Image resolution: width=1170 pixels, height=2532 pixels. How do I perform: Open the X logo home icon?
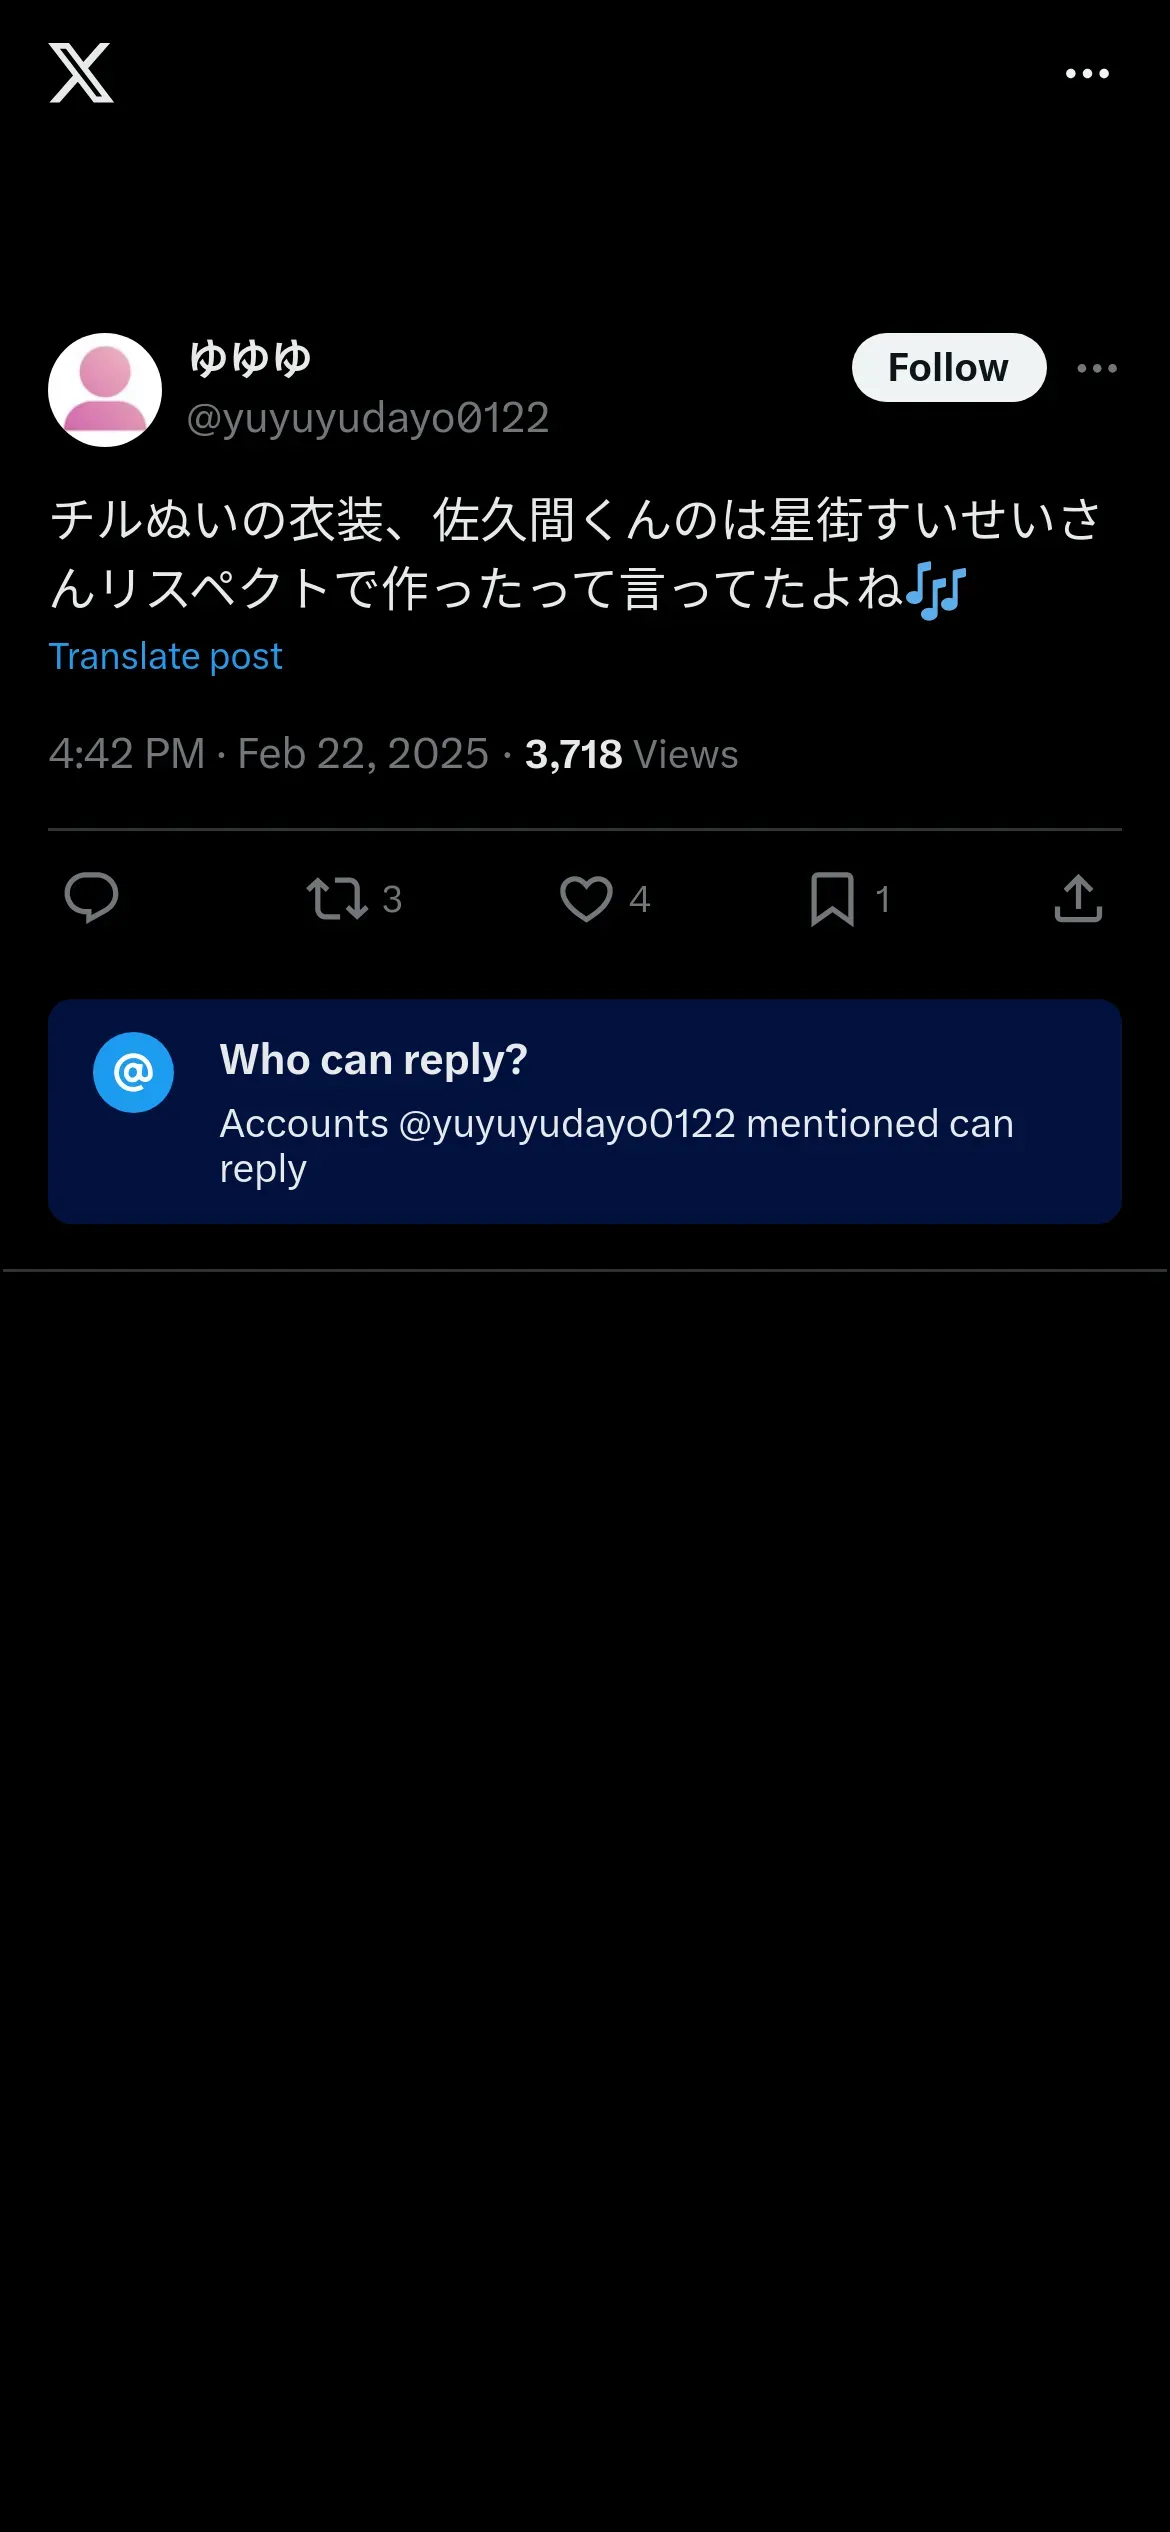point(81,73)
